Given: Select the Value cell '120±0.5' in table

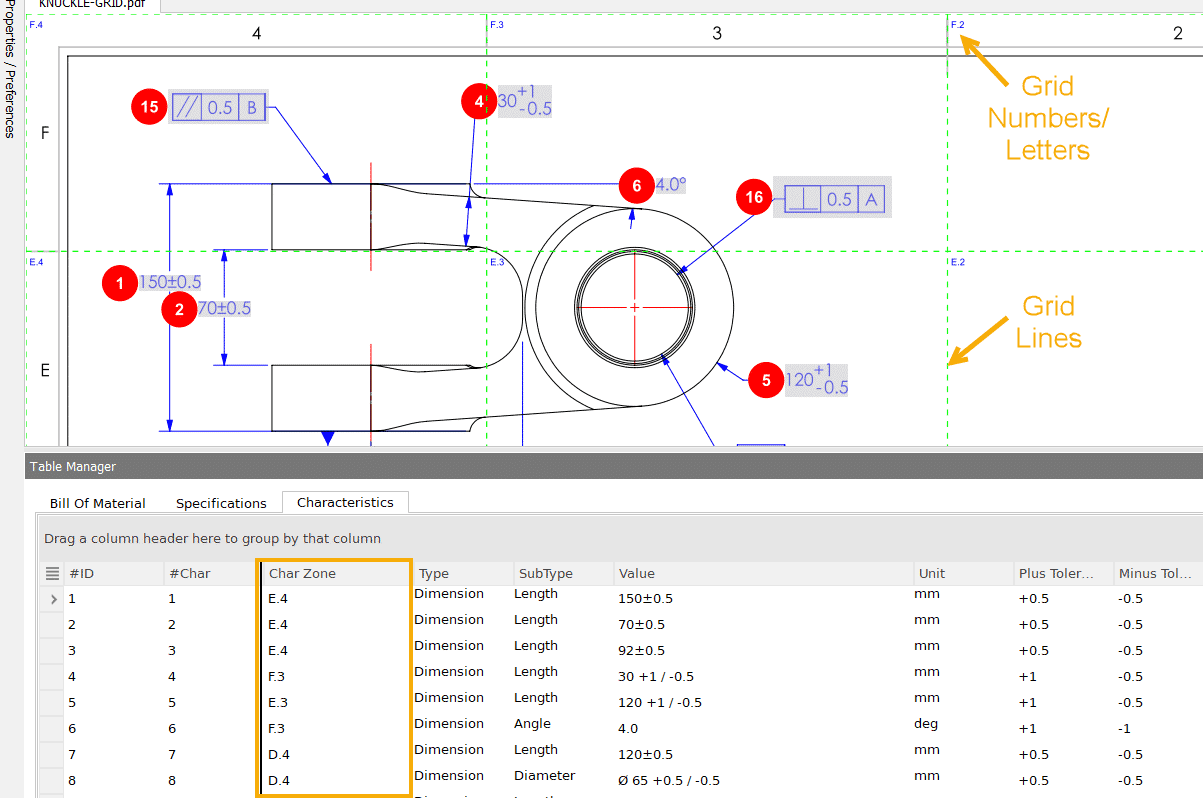Looking at the screenshot, I should tap(646, 755).
